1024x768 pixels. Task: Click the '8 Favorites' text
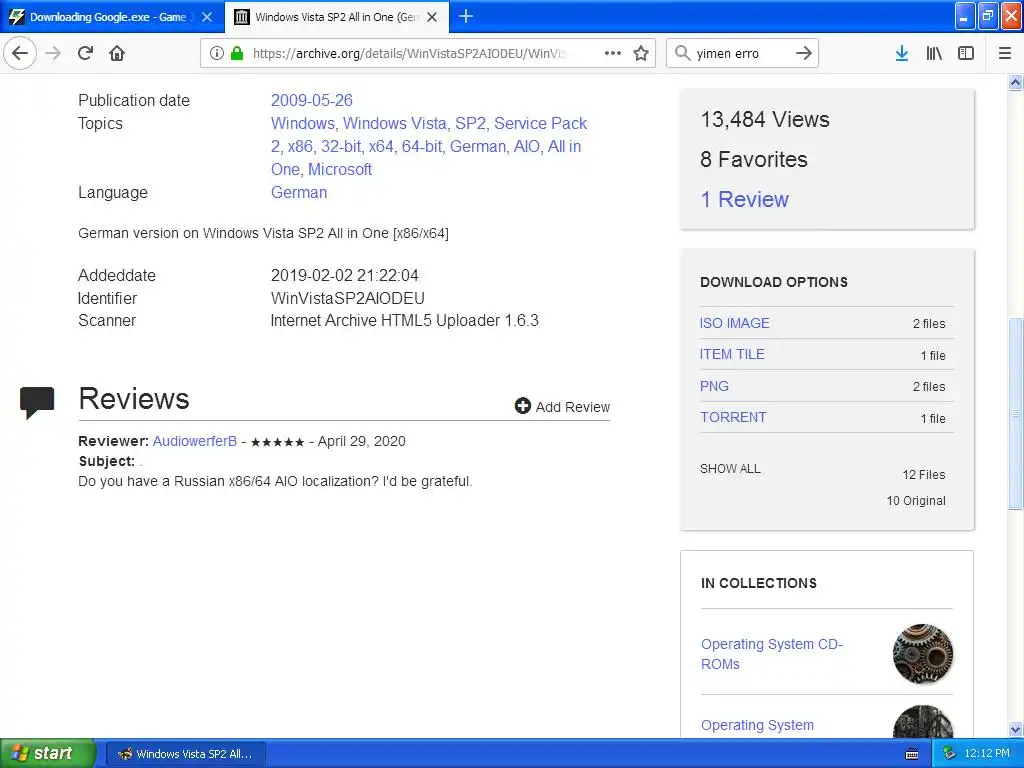click(x=754, y=159)
